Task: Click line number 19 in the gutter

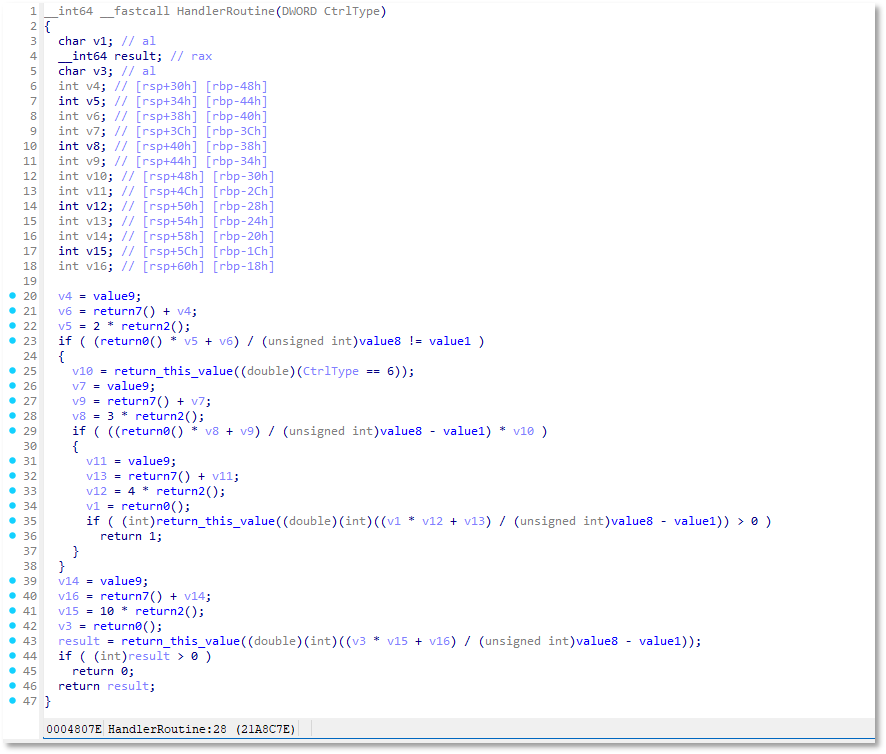Action: [30, 281]
